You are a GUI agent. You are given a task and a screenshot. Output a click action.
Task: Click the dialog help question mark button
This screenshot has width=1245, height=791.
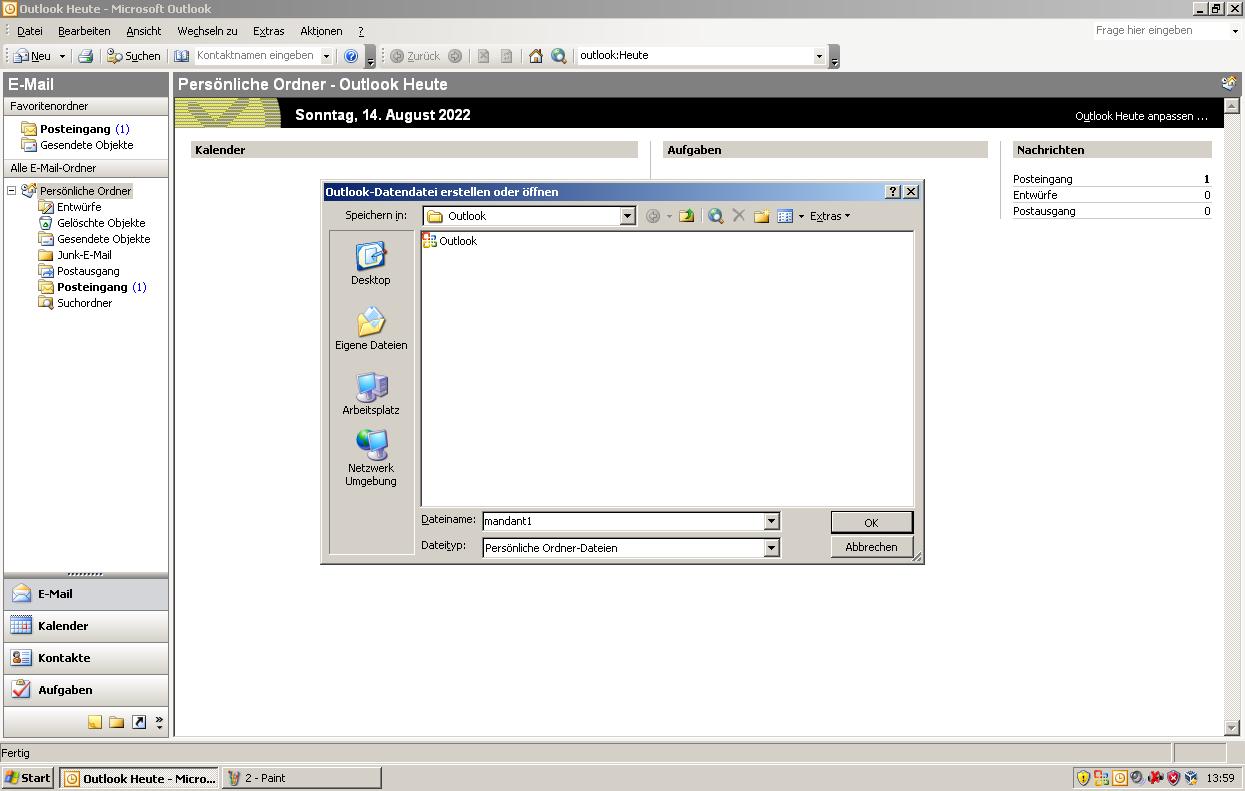[x=894, y=192]
